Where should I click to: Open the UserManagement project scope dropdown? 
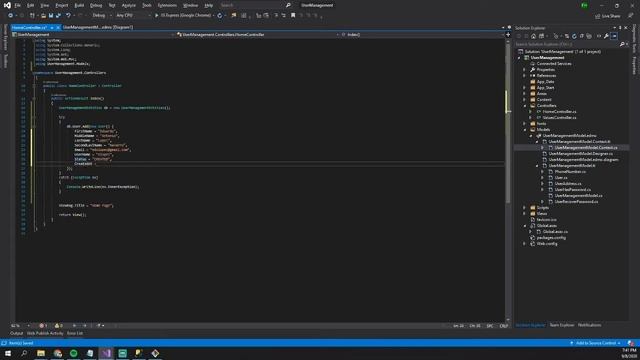tap(94, 35)
